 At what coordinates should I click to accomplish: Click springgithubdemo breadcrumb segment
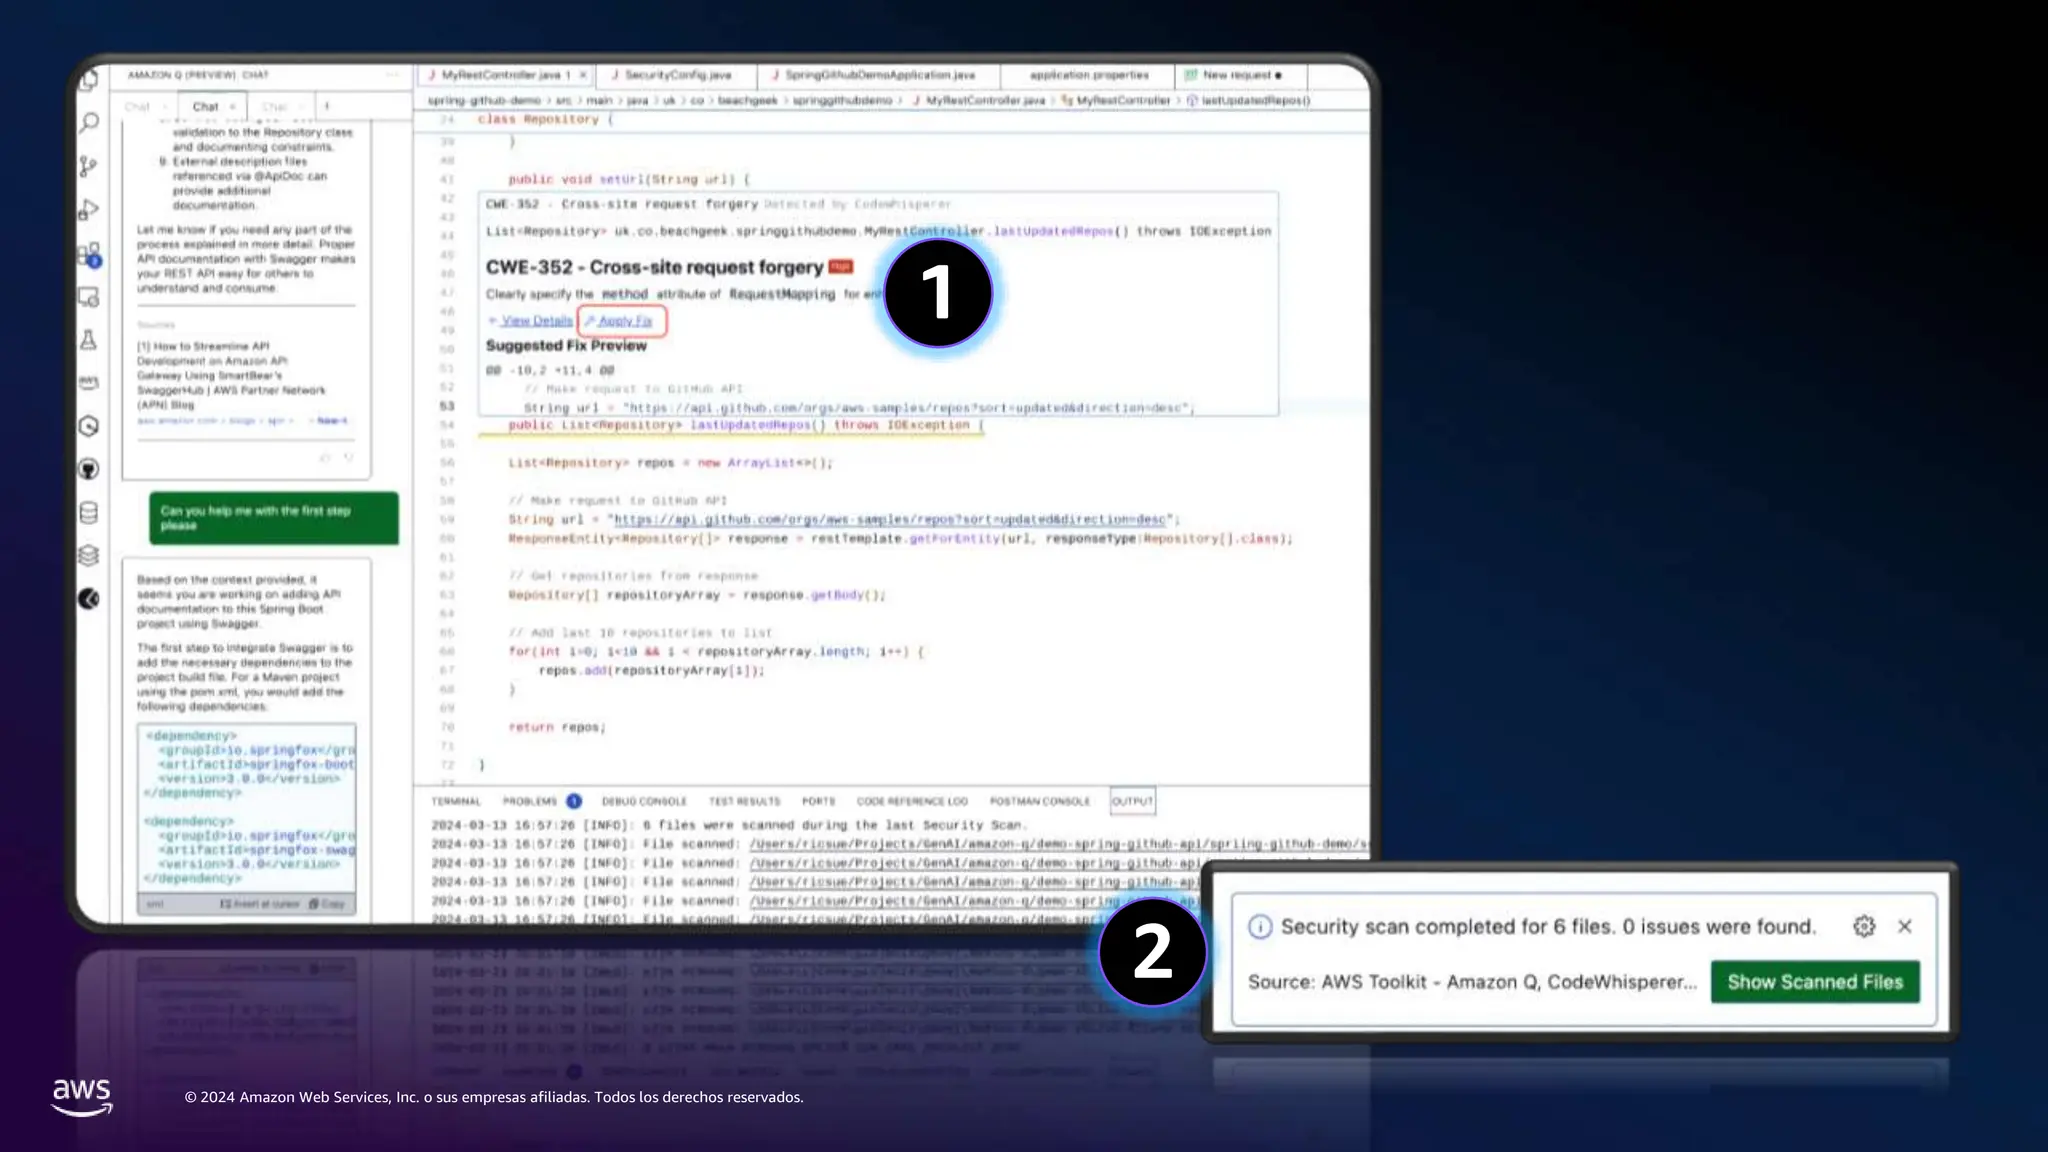(842, 100)
